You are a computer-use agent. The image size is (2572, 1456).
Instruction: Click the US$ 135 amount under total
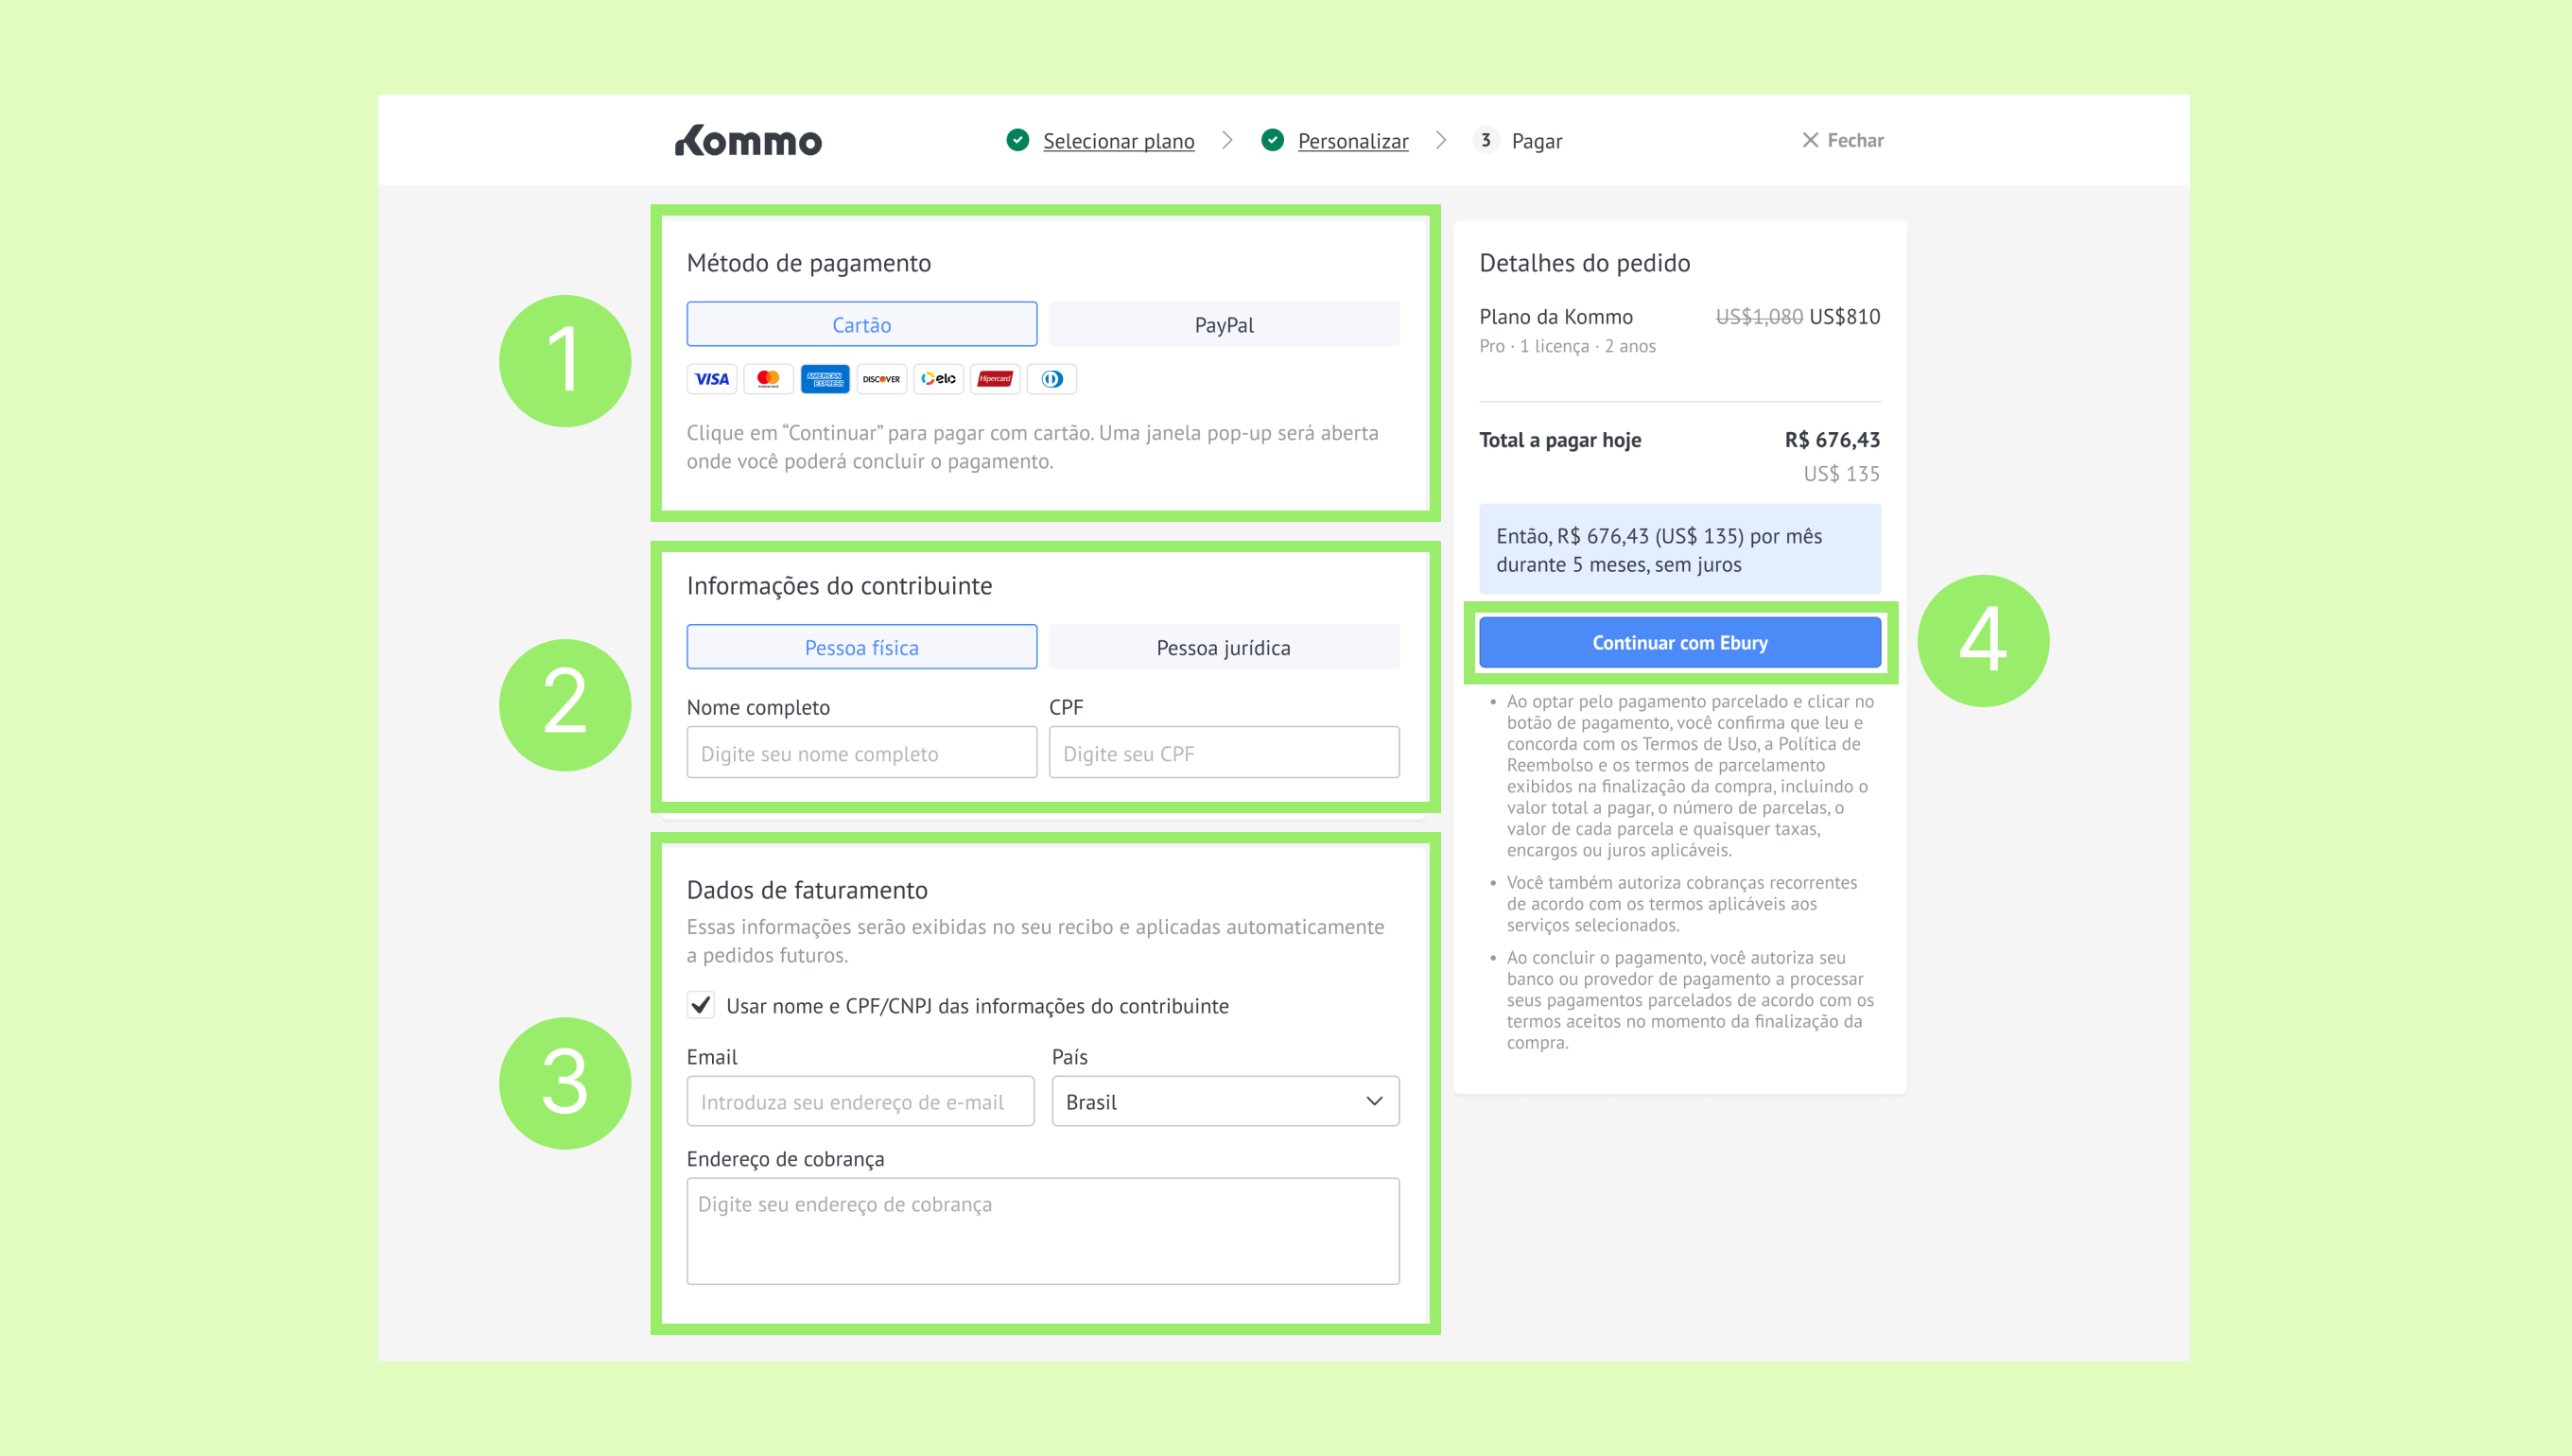[1841, 474]
